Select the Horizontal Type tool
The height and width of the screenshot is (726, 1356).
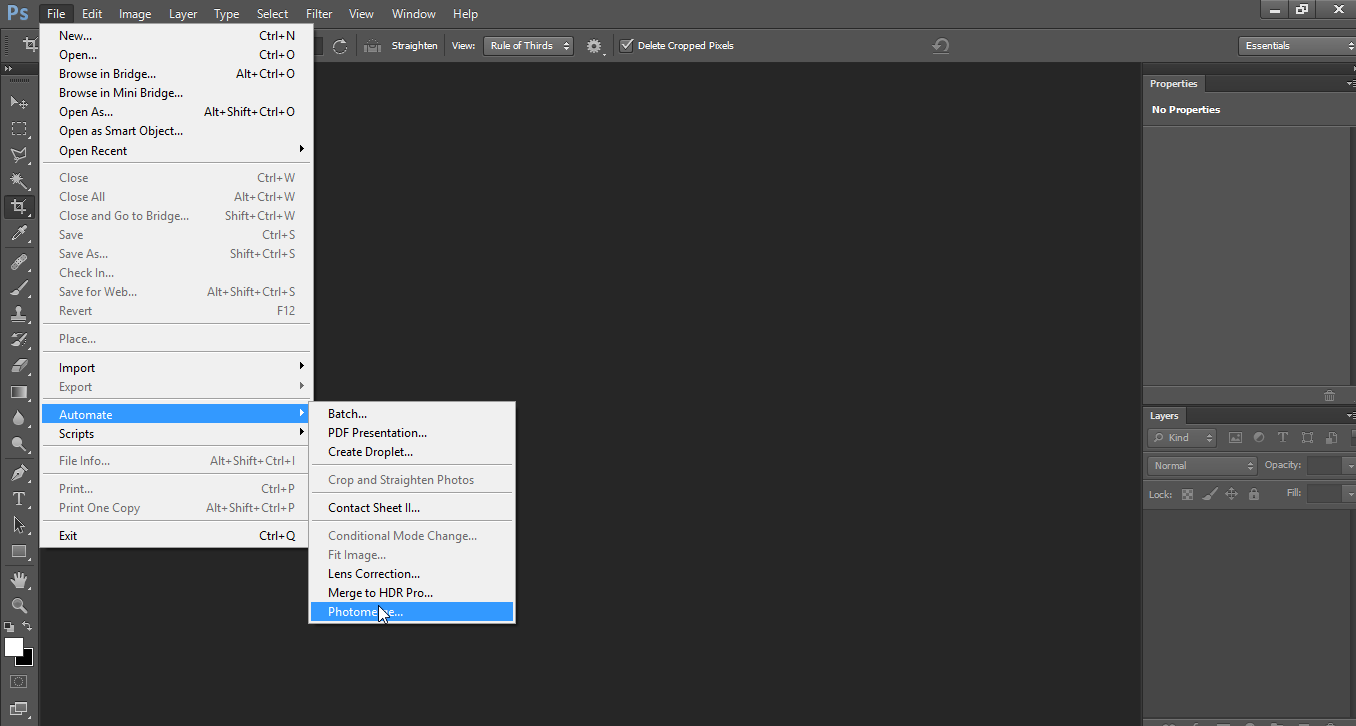[x=19, y=499]
